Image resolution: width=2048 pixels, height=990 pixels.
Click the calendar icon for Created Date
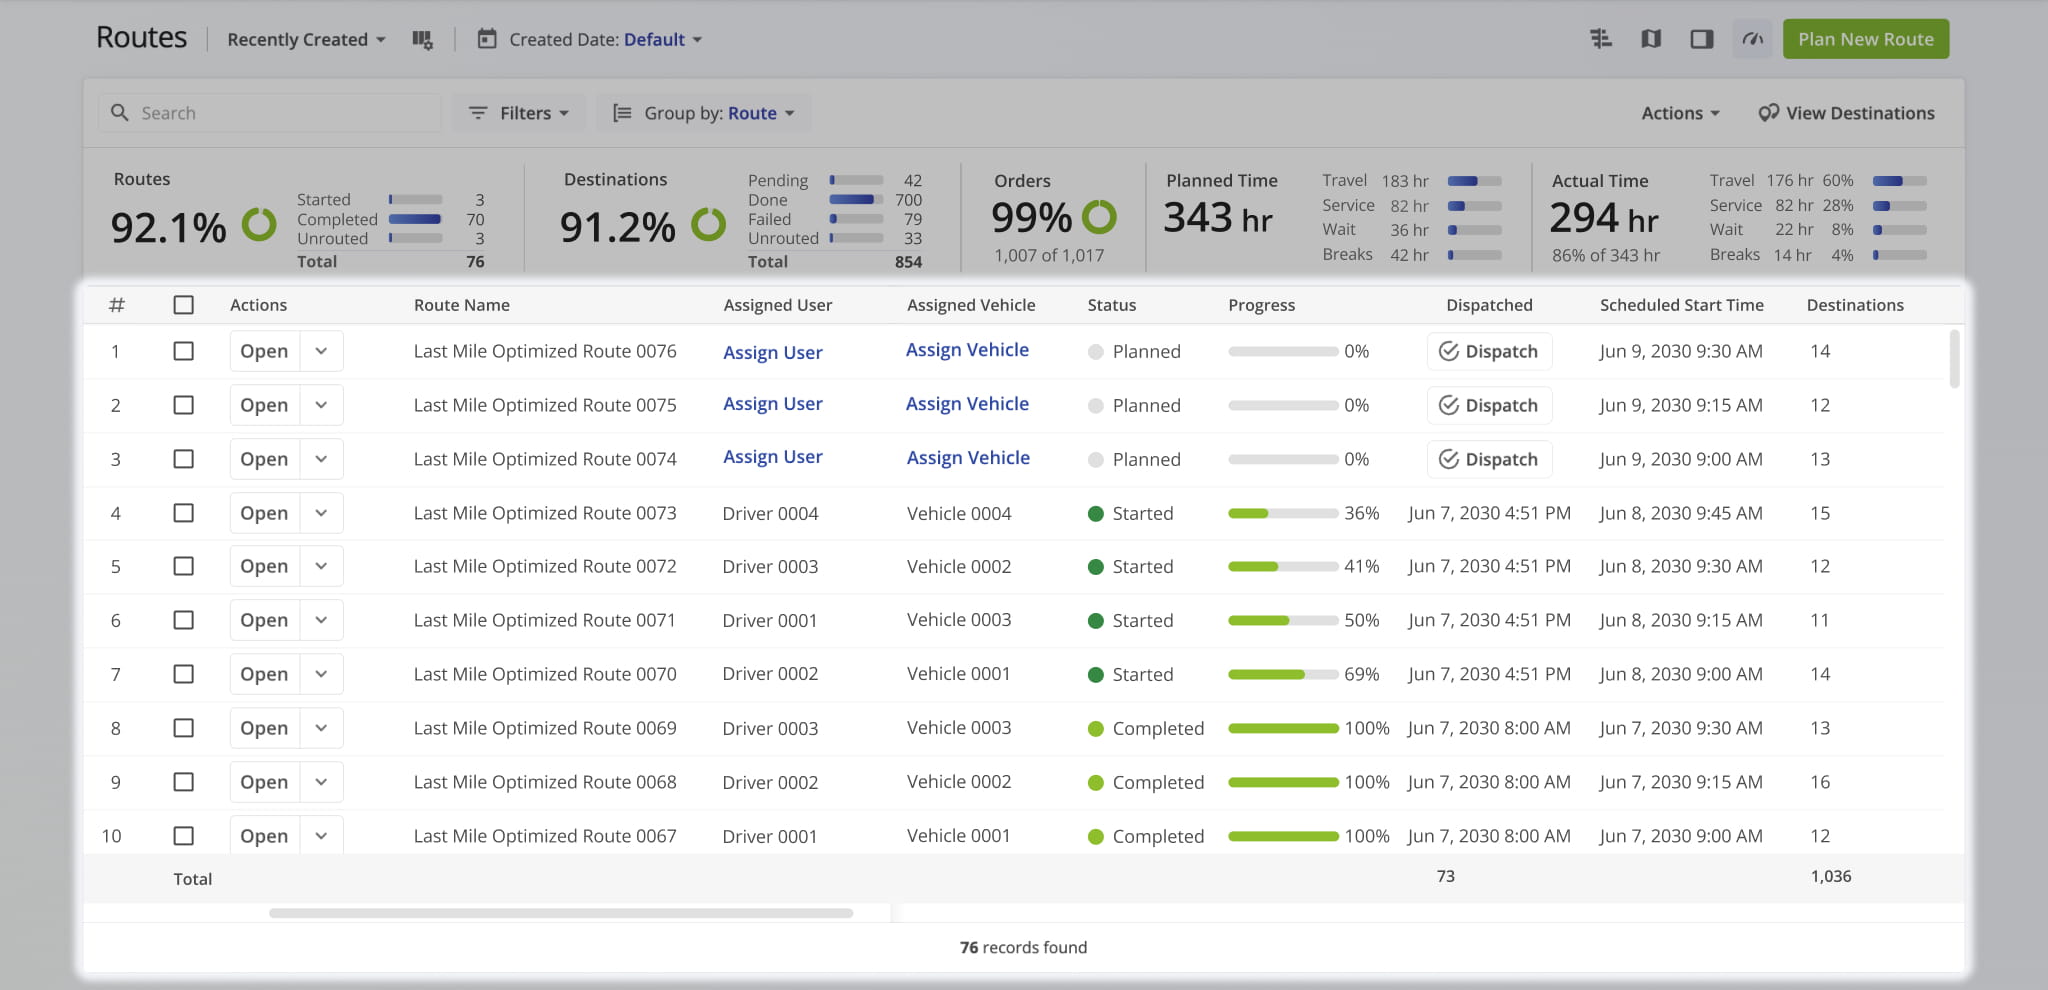pos(487,40)
